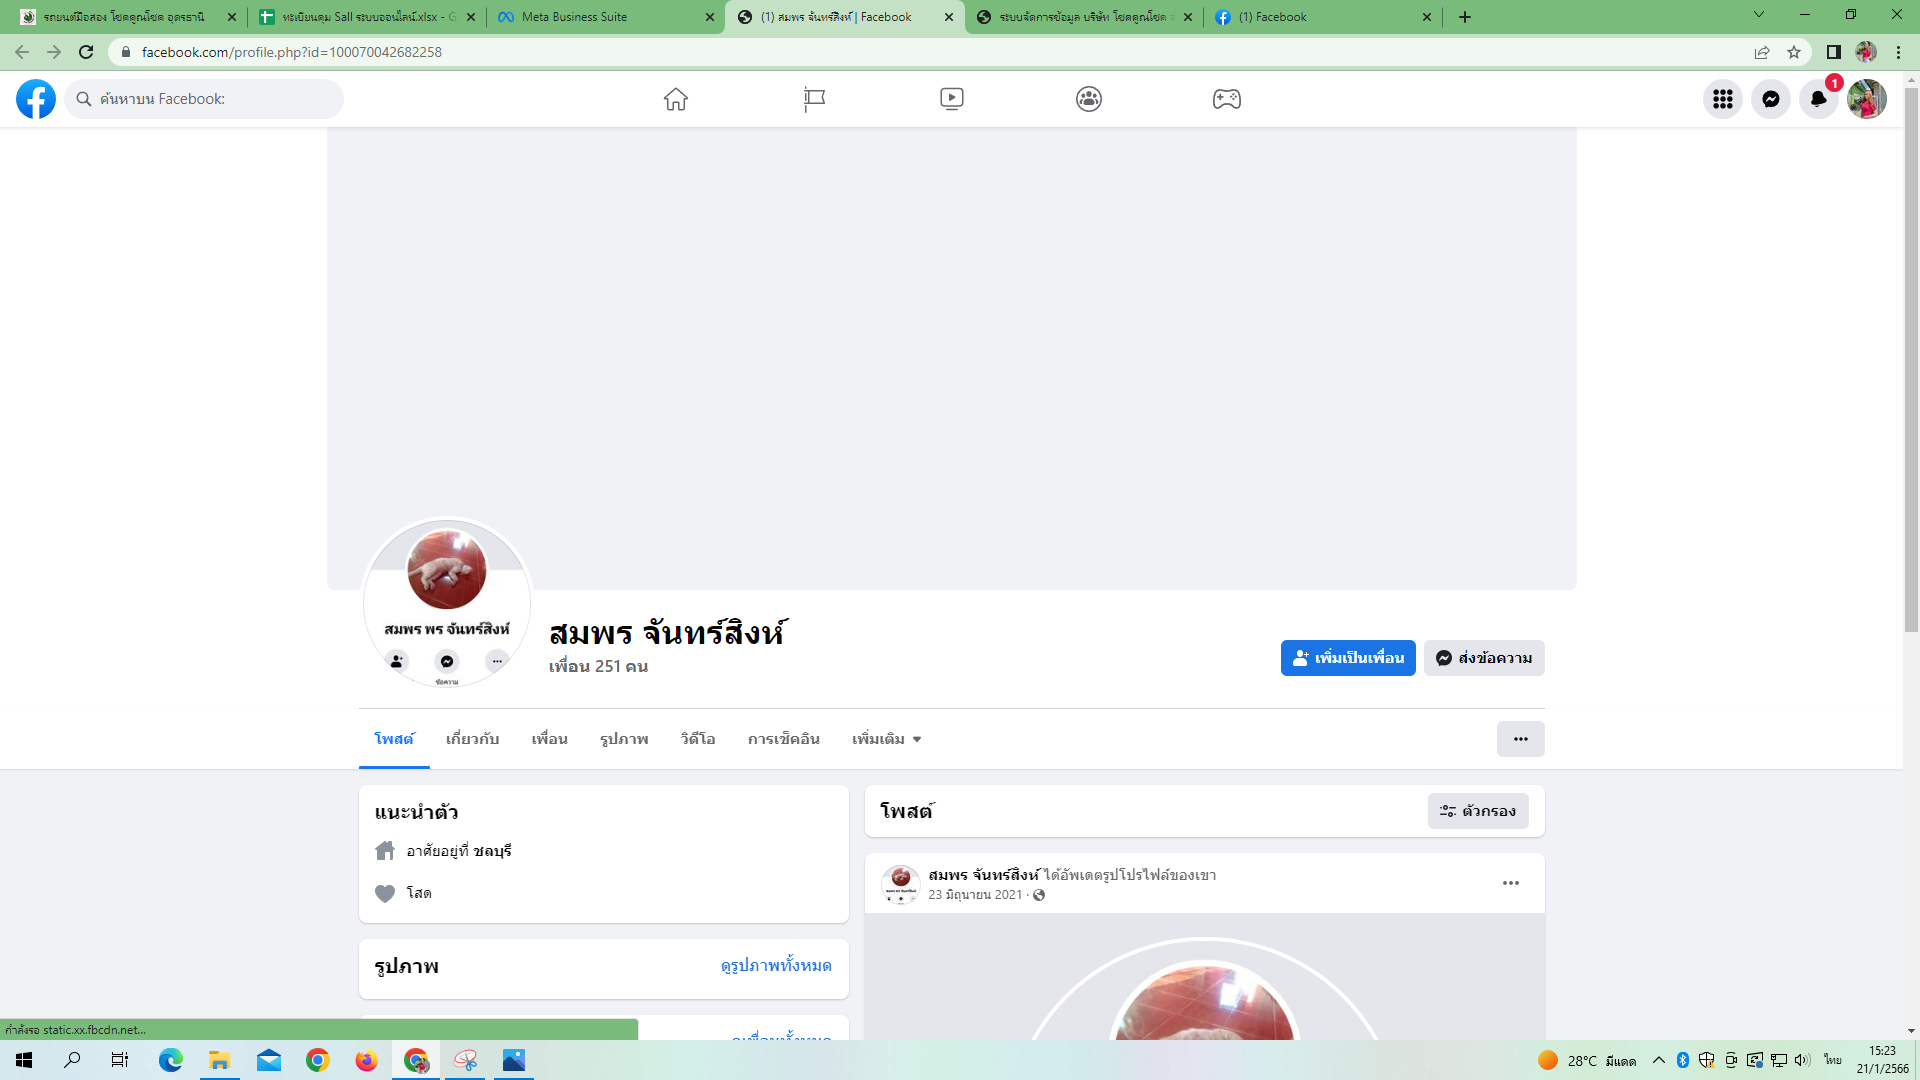Open Facebook Home feed icon

(x=676, y=99)
